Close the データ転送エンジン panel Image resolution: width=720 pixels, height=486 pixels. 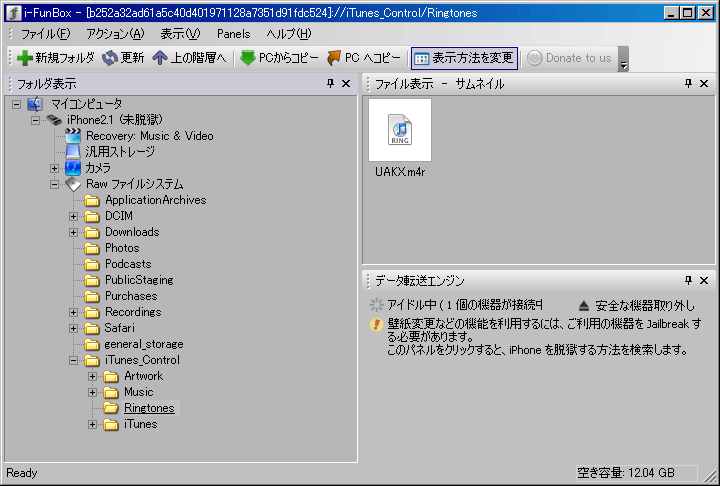click(x=704, y=280)
